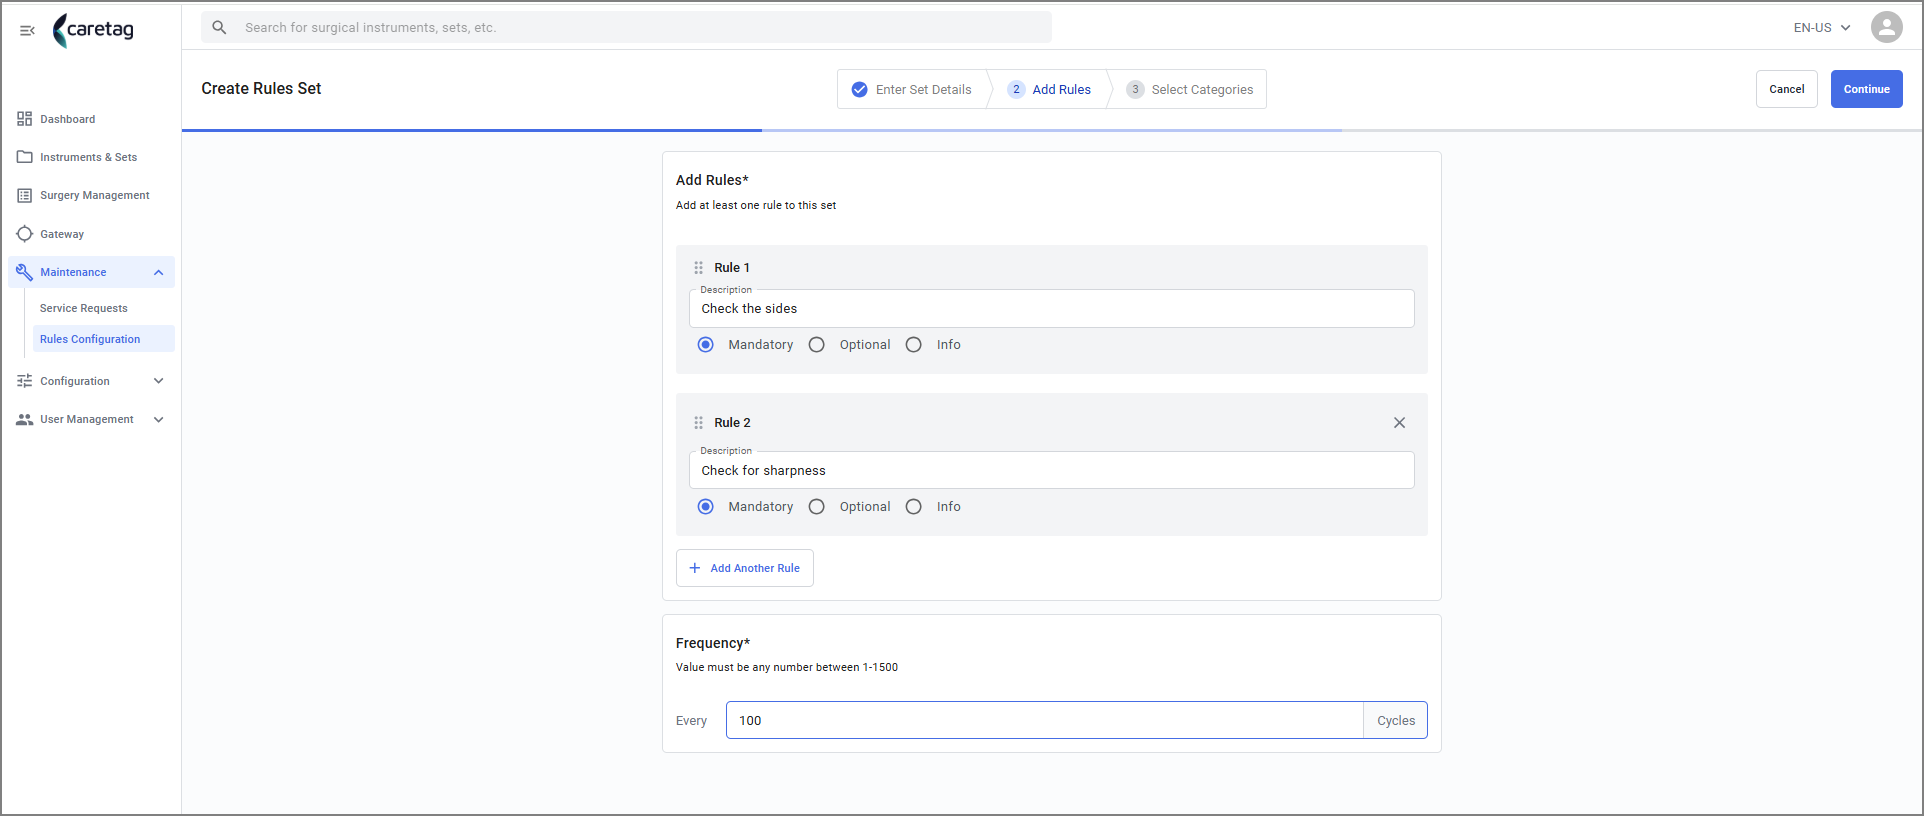Select Mandatory for Rule 2
Image resolution: width=1924 pixels, height=816 pixels.
pyautogui.click(x=706, y=507)
